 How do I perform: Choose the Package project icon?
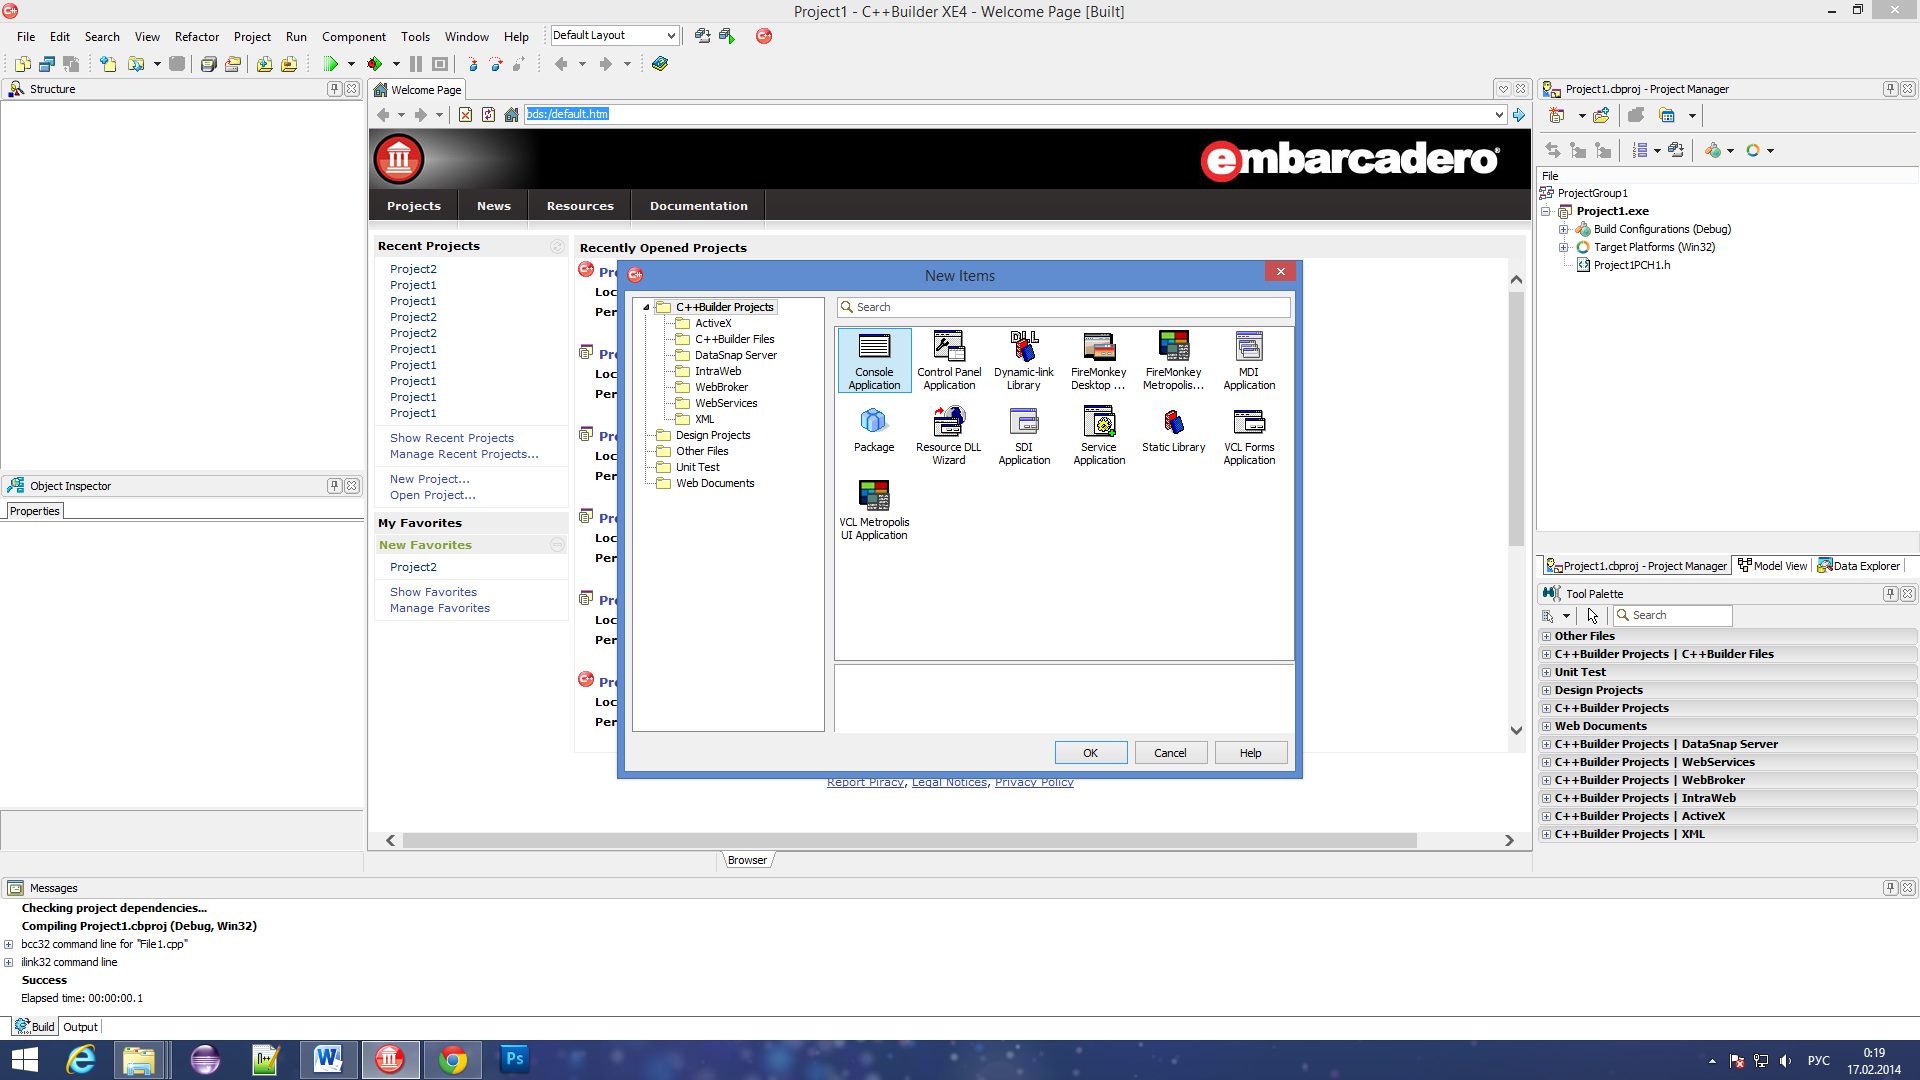(x=874, y=430)
